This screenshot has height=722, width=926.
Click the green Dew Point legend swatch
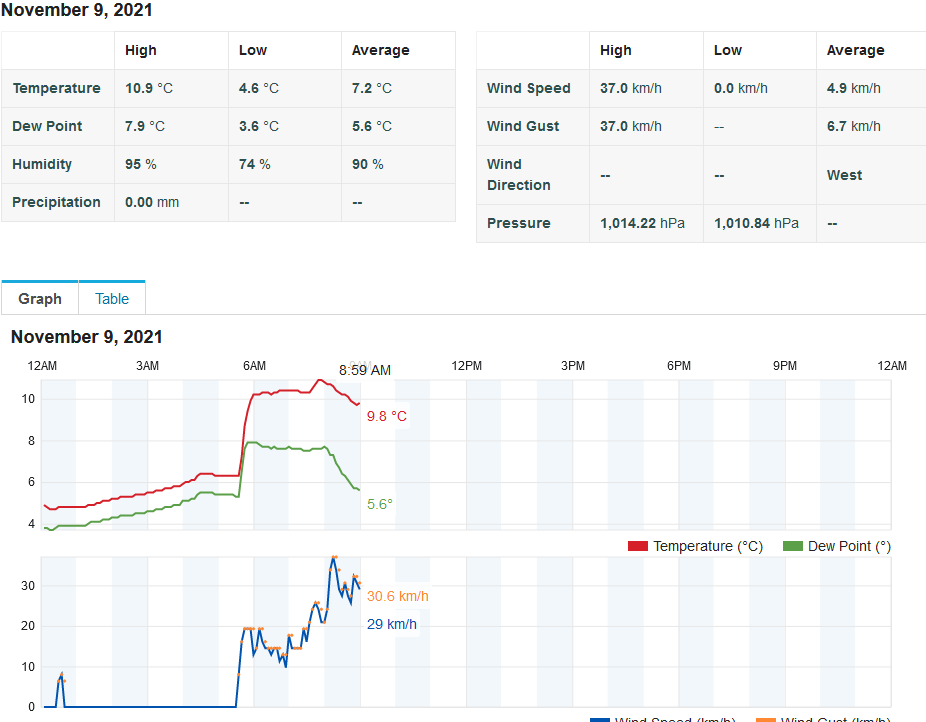coord(792,546)
